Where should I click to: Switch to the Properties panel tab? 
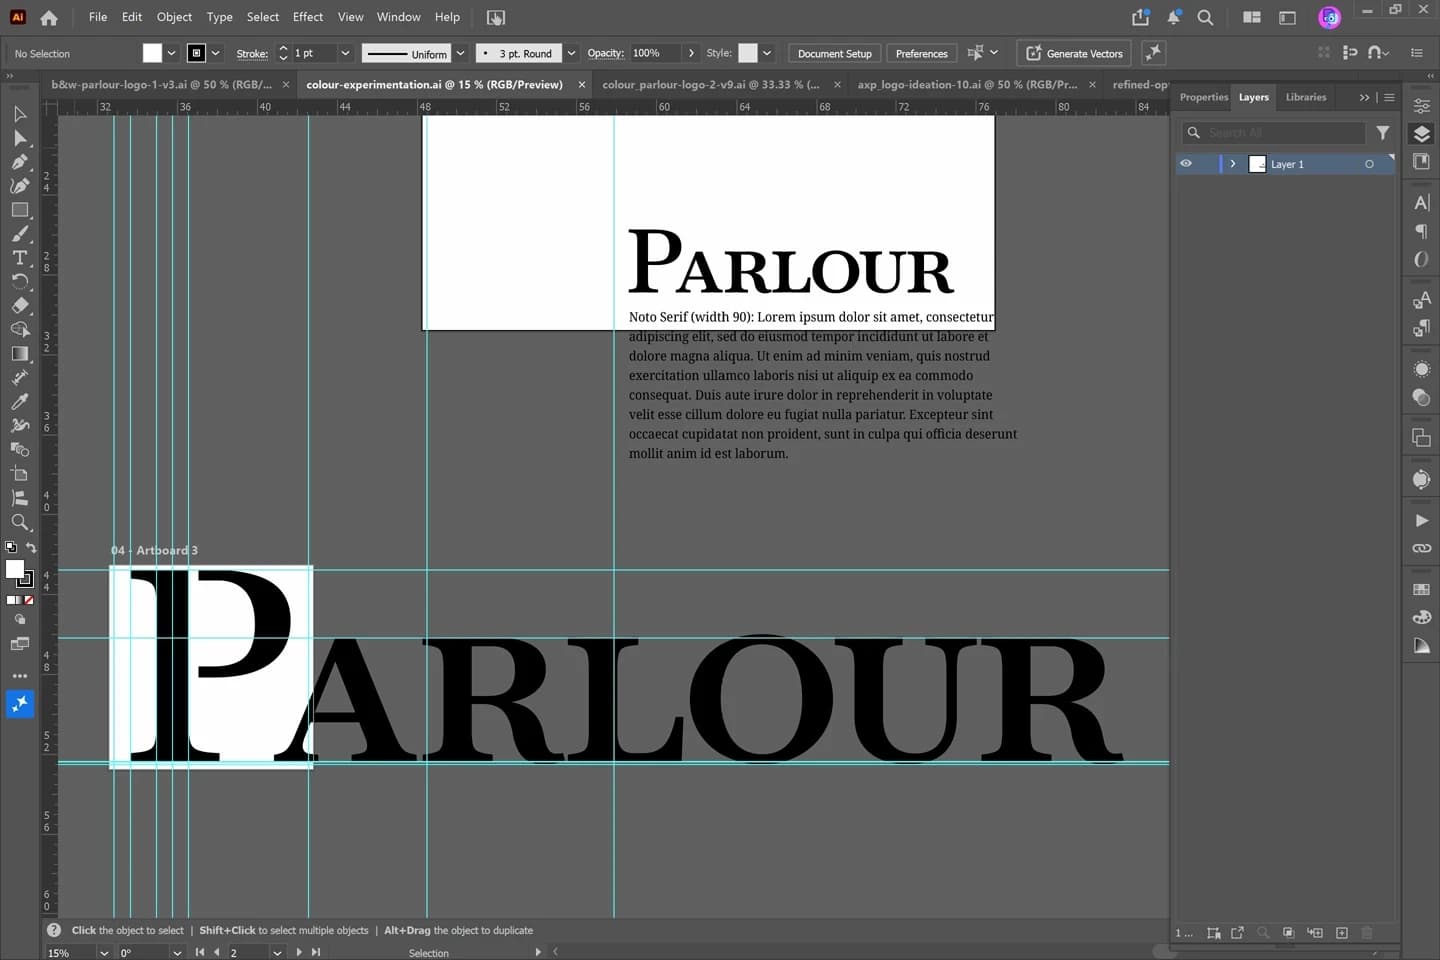click(x=1203, y=97)
